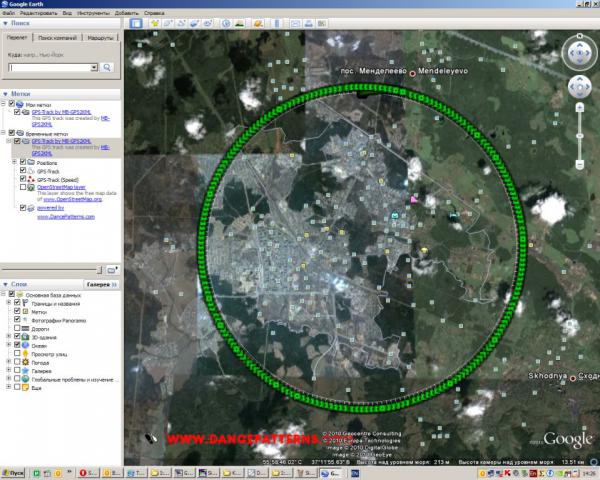Open the www.DancePatterns.com link

[66, 217]
